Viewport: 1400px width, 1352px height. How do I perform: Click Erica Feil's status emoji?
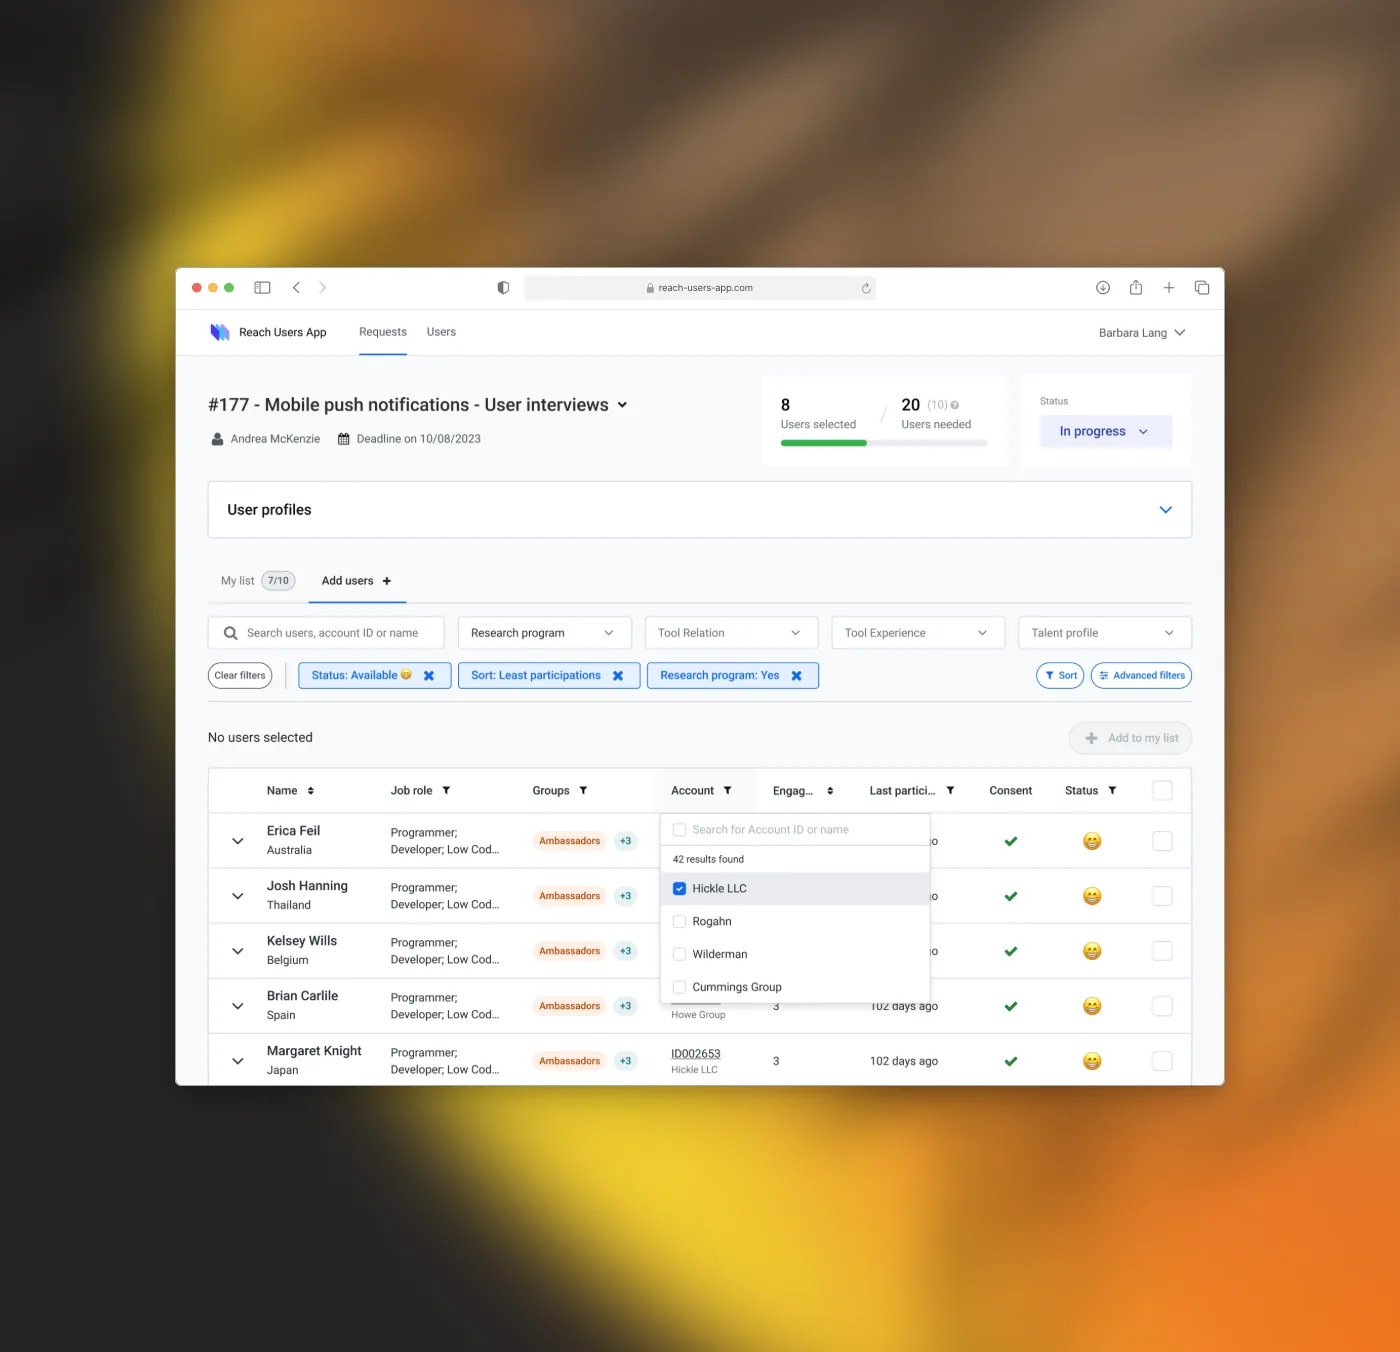coord(1092,842)
